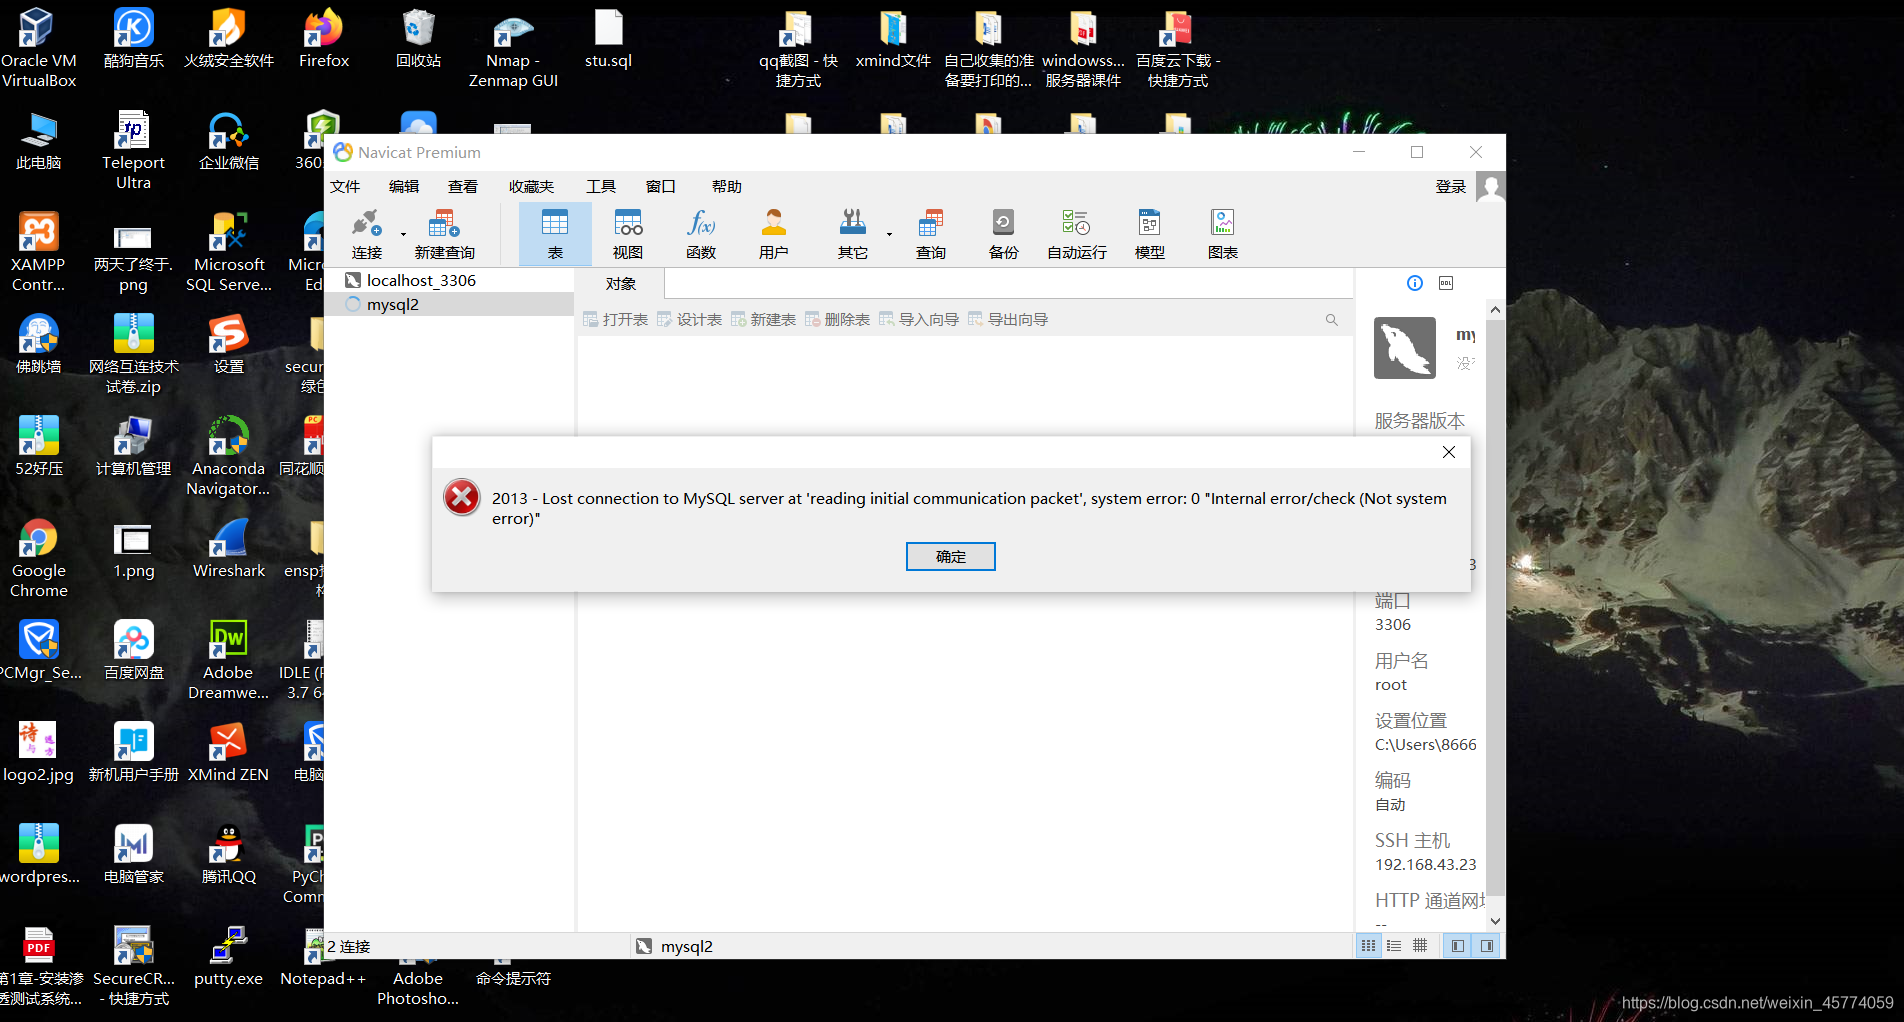Click the user avatar icon beside 登录

1491,187
